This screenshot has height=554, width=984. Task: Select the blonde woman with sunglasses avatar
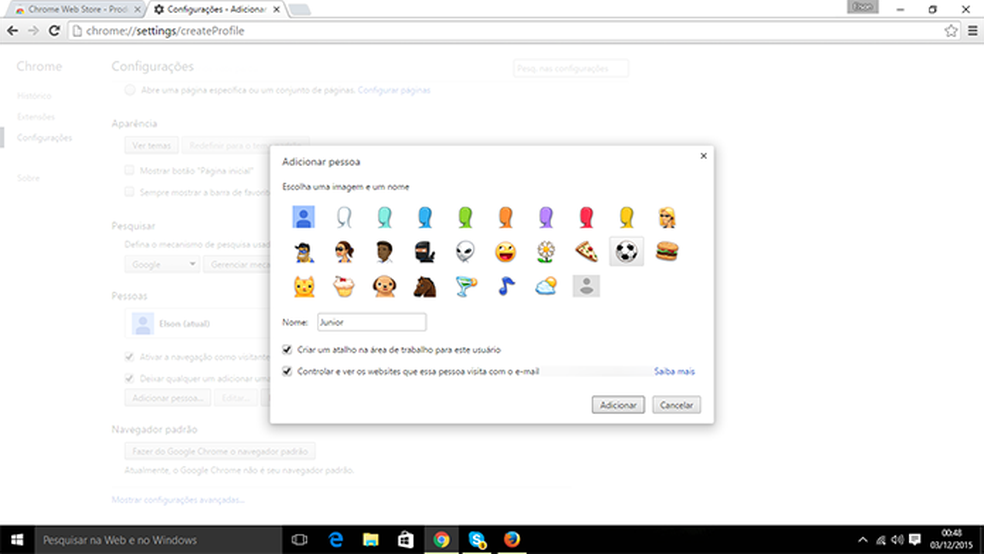667,217
